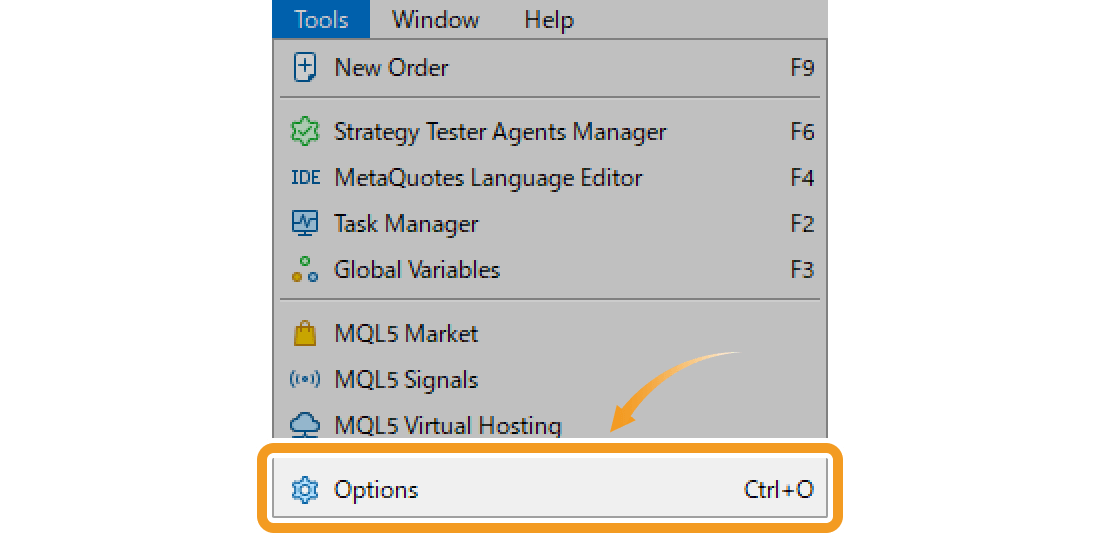Image resolution: width=1100 pixels, height=540 pixels.
Task: Click the MQL5 Signals broadcast icon
Action: (304, 380)
